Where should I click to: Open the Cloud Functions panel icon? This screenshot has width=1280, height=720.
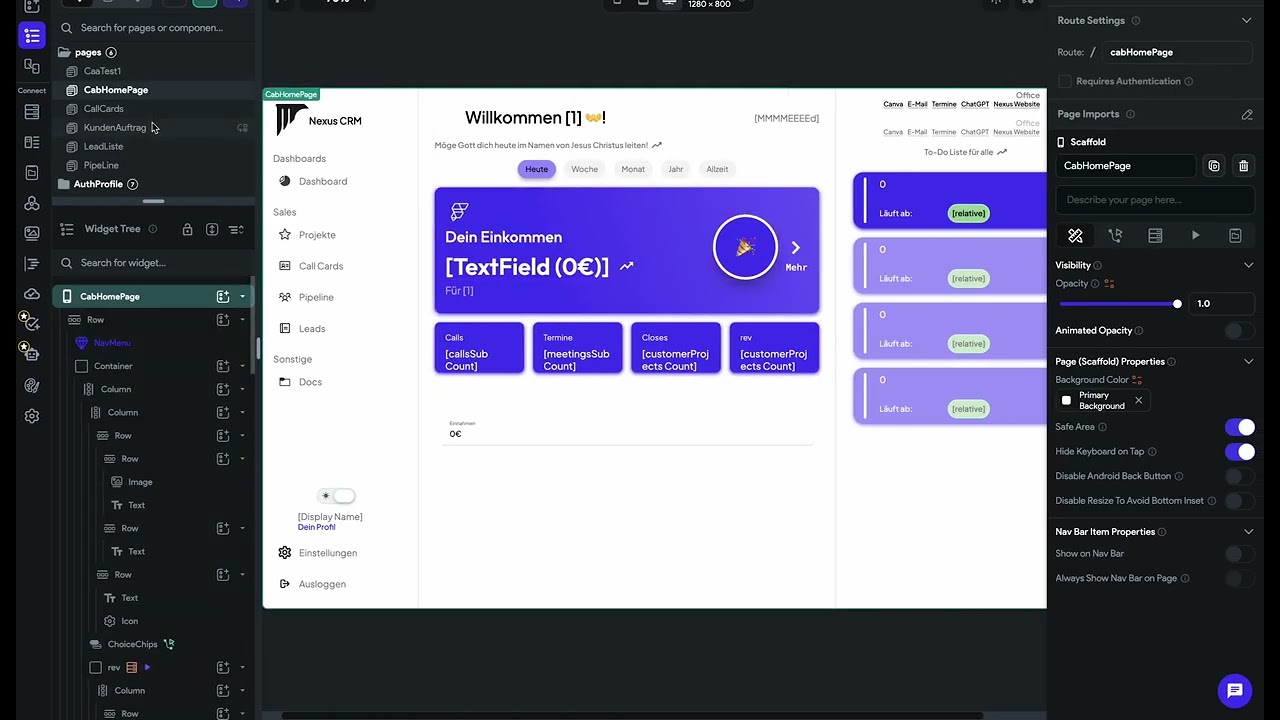(x=31, y=294)
